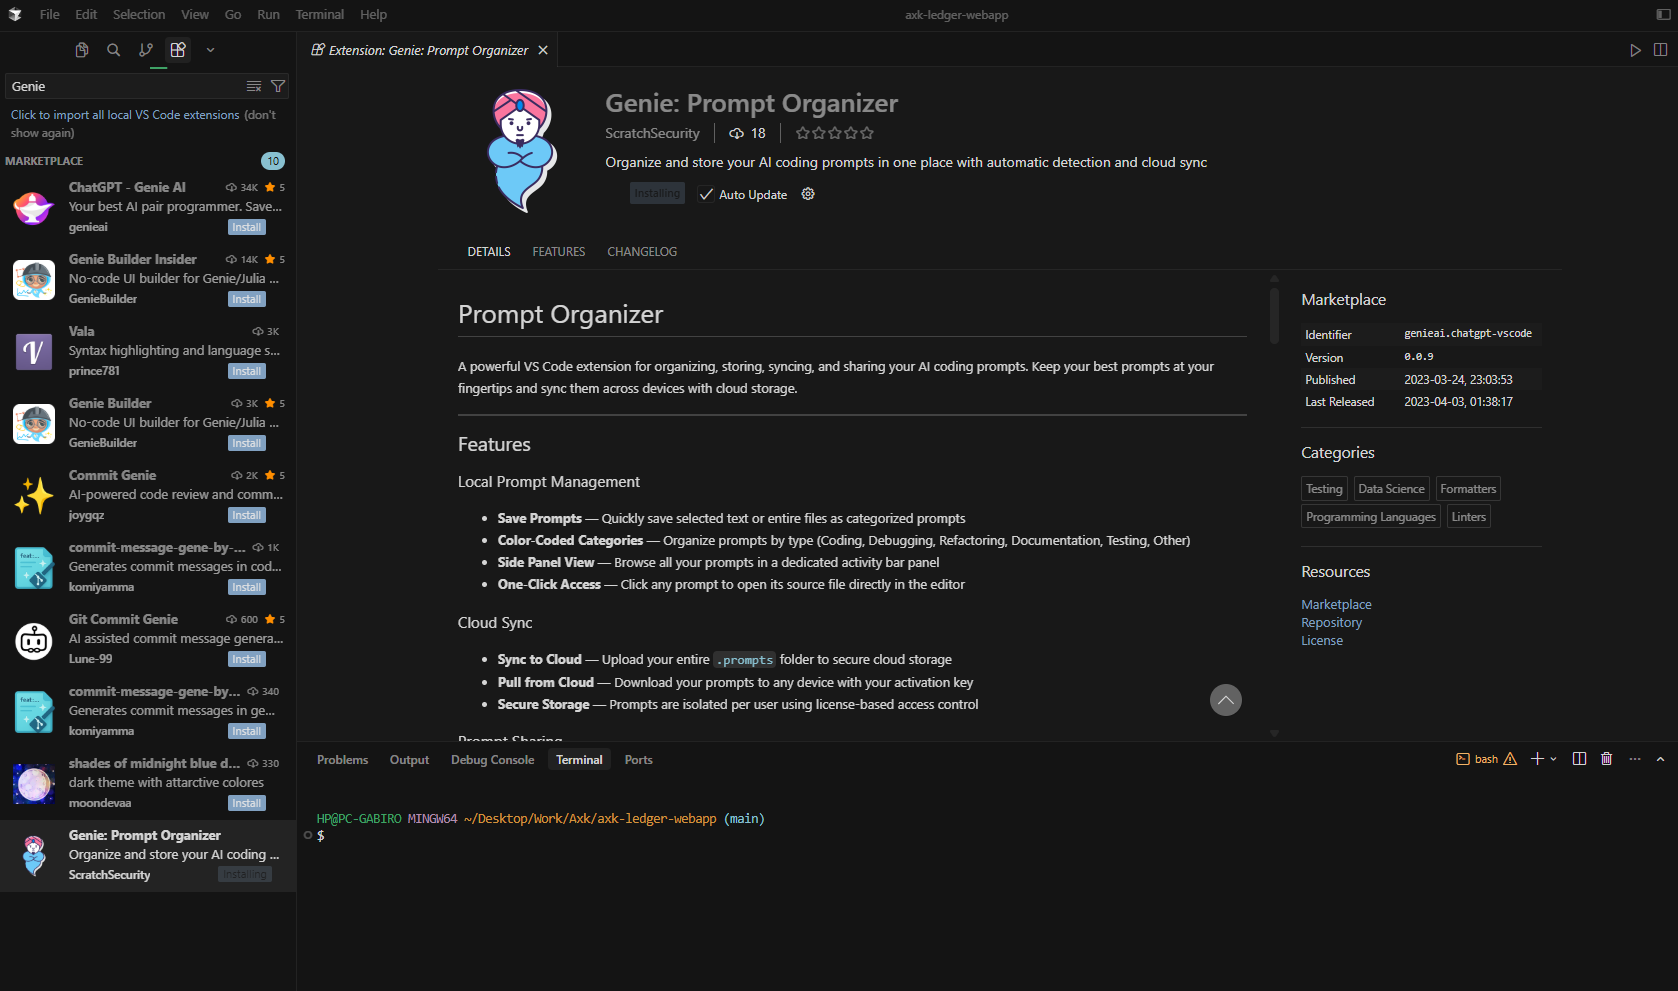Click the scroll-to-top arrow in details pane

1226,700
